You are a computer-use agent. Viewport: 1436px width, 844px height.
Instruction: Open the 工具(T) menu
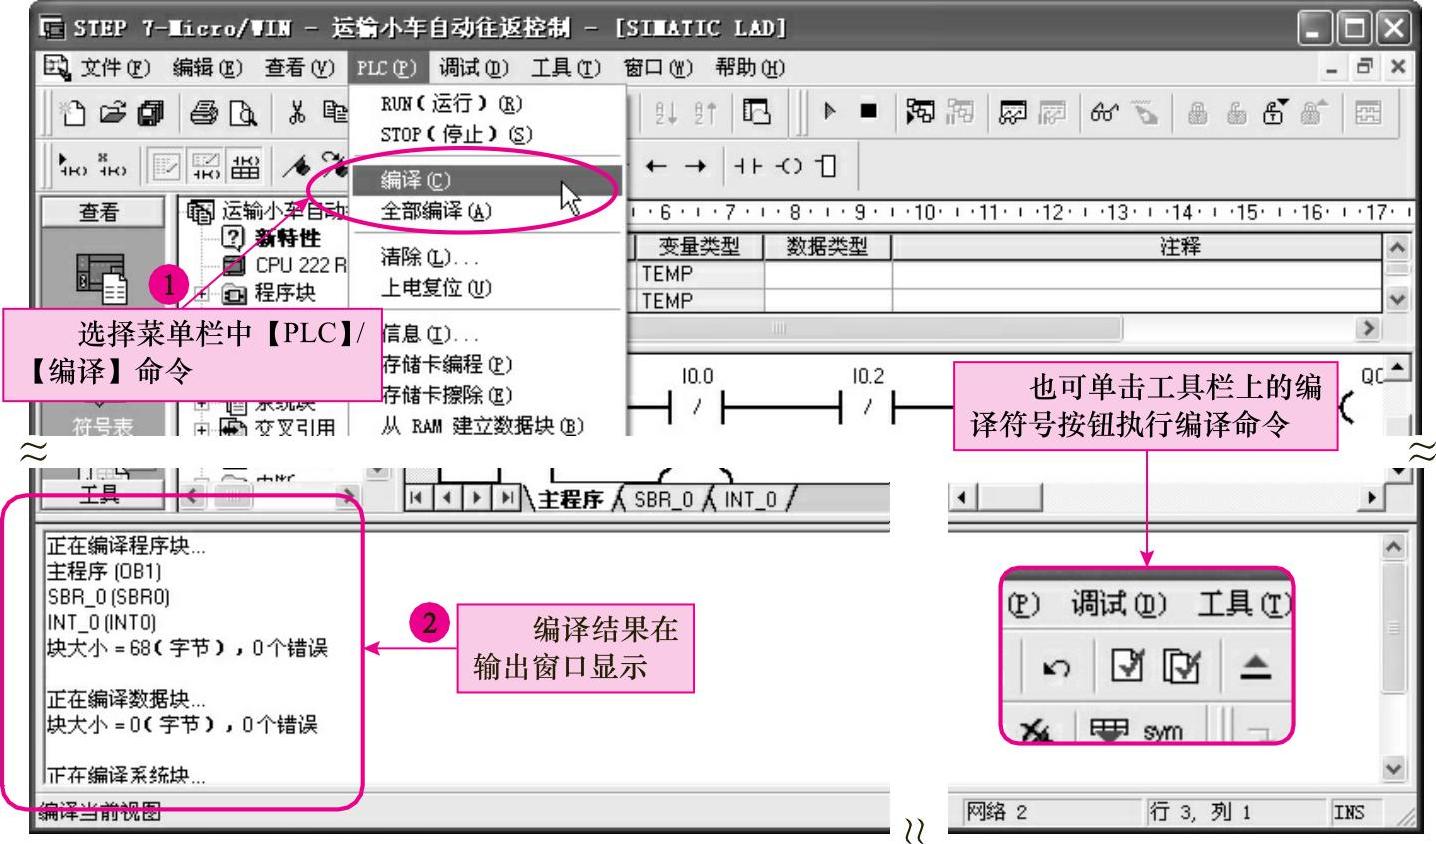[566, 68]
